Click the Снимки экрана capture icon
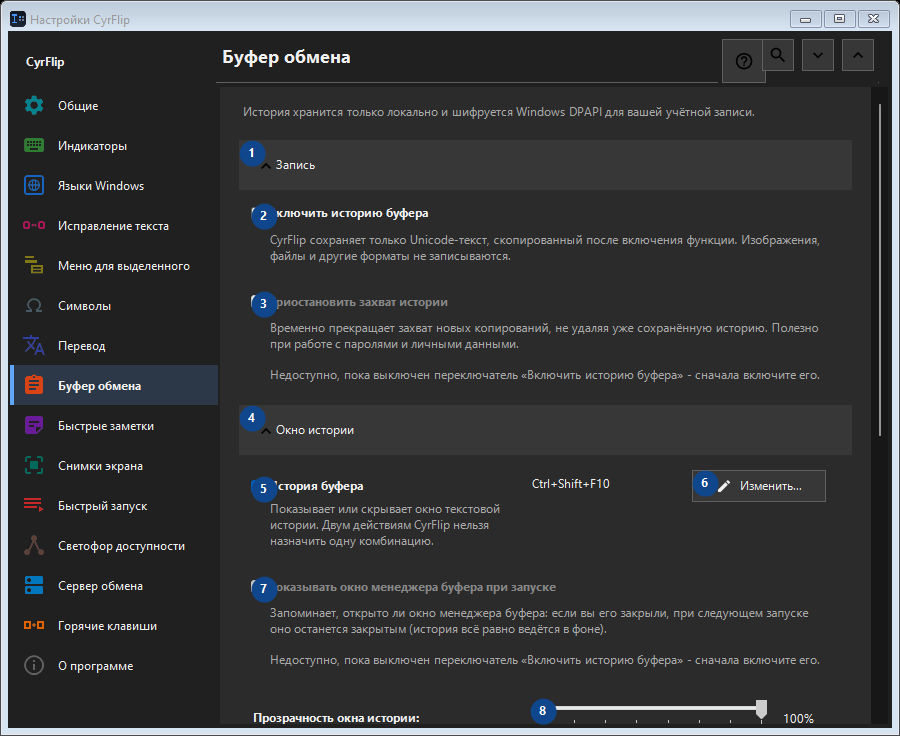 [34, 466]
